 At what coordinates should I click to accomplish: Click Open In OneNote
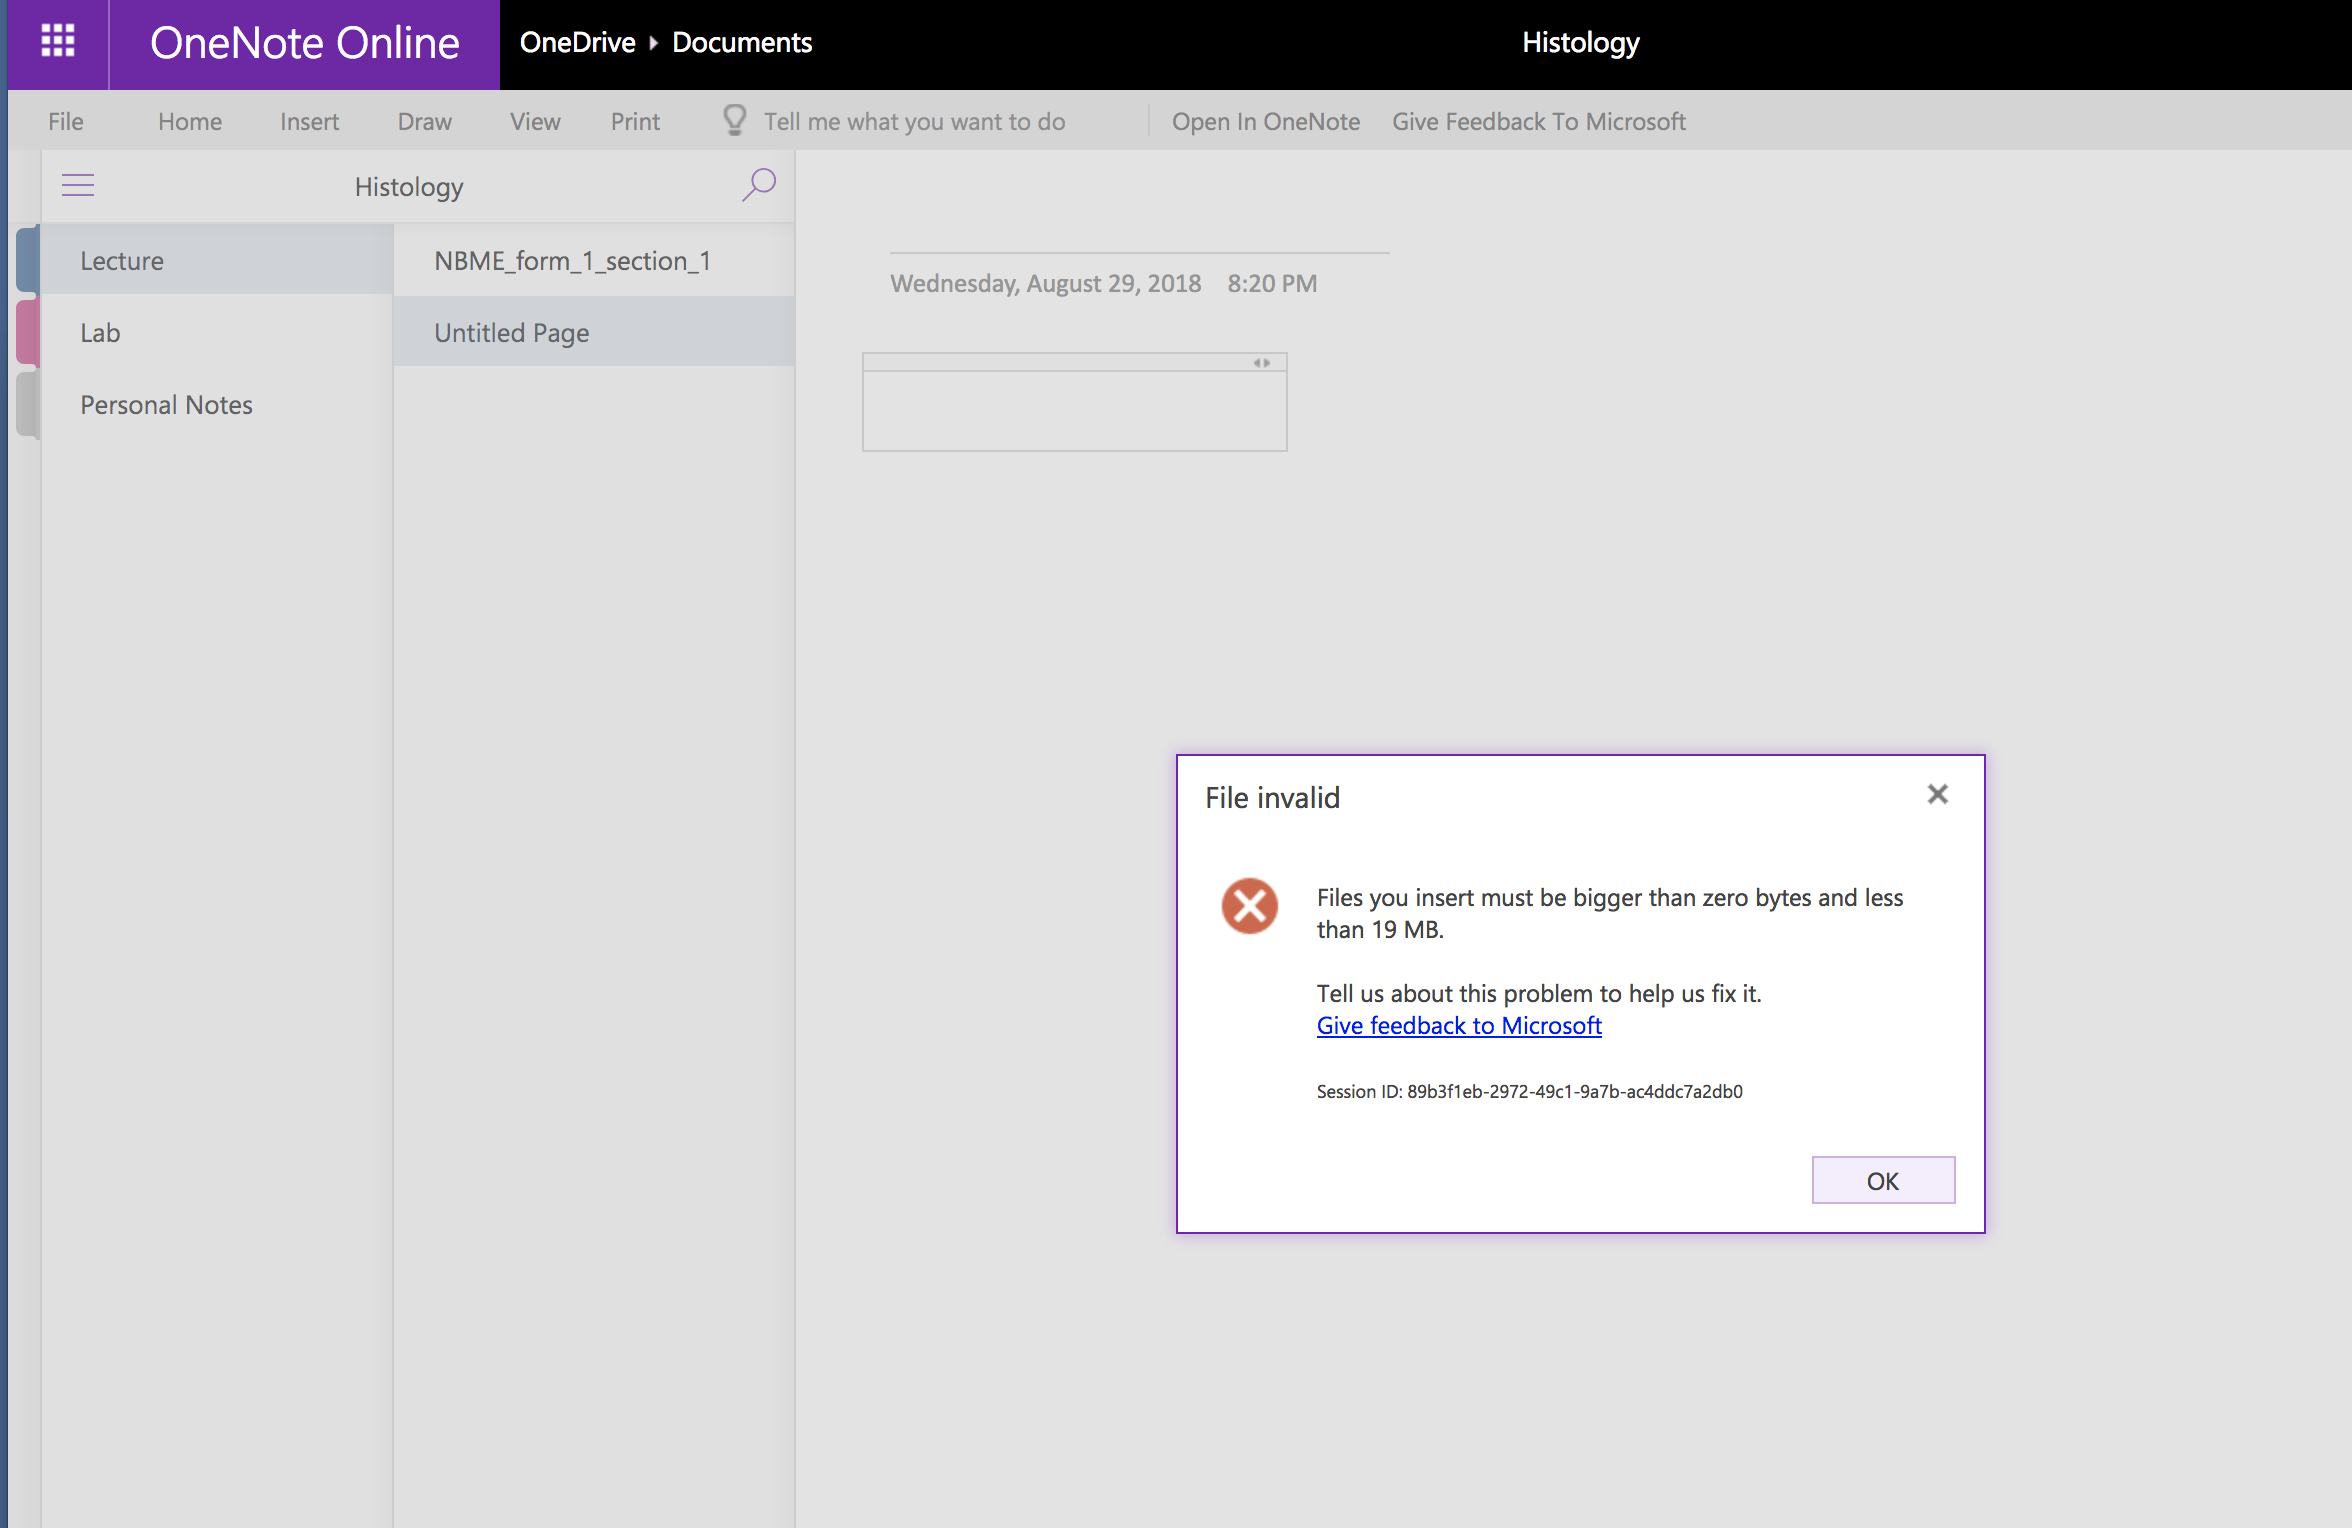point(1266,121)
